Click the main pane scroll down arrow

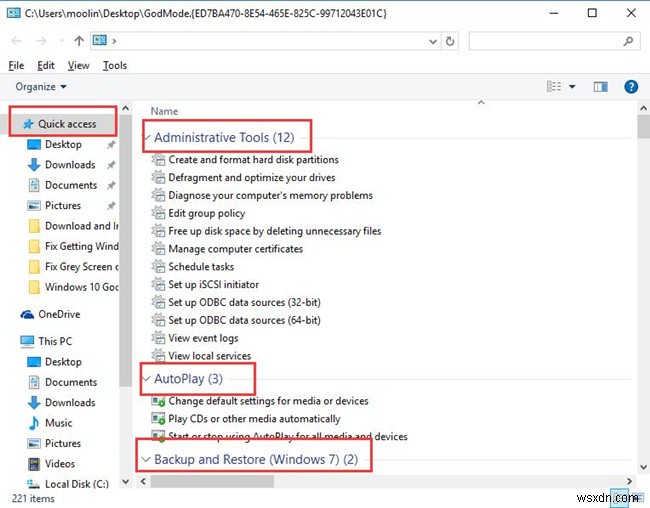tap(643, 467)
